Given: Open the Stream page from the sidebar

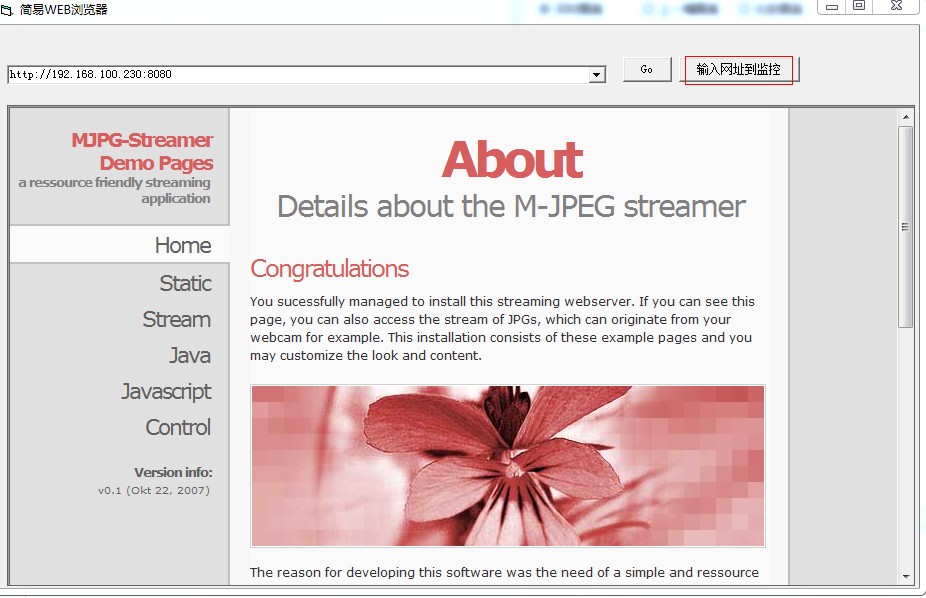Looking at the screenshot, I should tap(176, 320).
